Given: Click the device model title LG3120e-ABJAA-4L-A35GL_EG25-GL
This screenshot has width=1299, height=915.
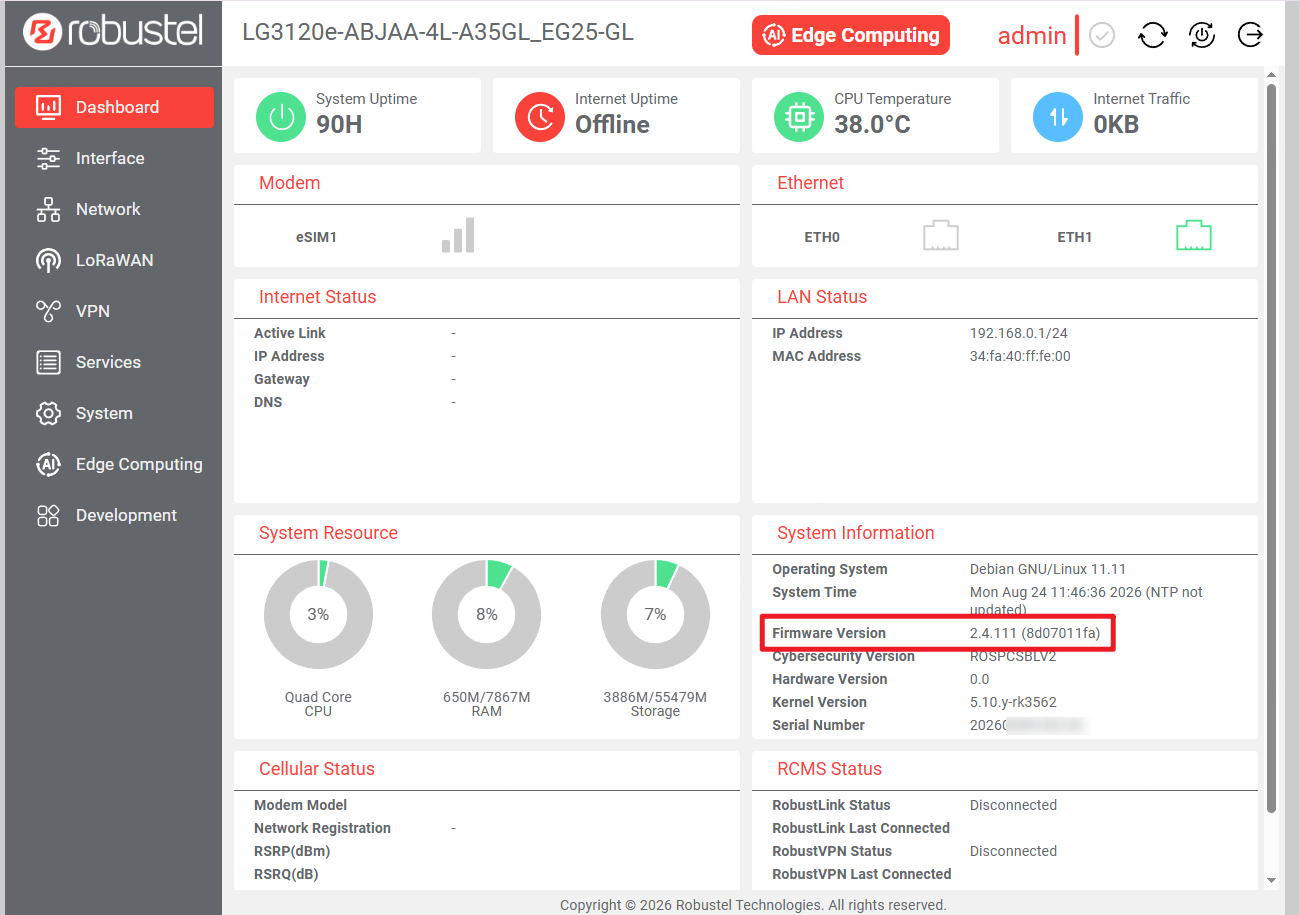Looking at the screenshot, I should (438, 32).
